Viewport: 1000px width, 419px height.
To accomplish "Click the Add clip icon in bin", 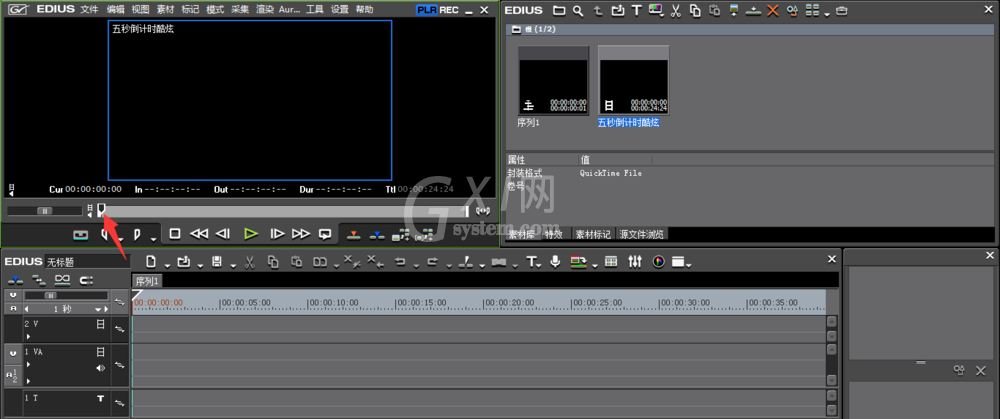I will (617, 10).
